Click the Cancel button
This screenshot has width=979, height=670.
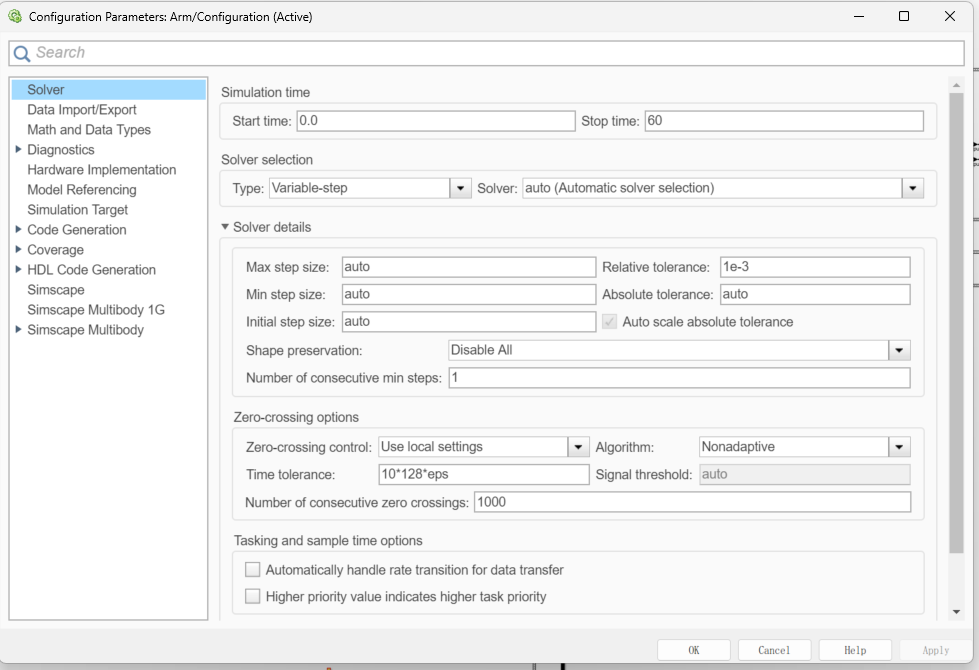tap(774, 650)
